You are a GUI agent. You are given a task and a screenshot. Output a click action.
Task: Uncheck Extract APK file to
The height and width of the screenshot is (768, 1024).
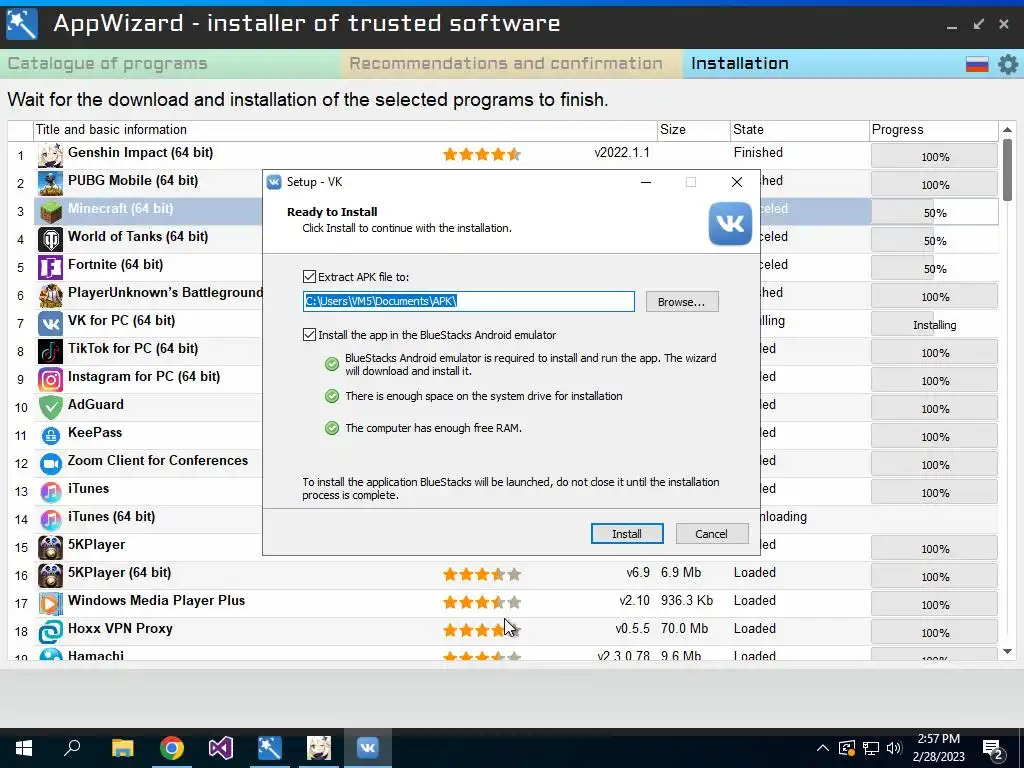click(310, 277)
